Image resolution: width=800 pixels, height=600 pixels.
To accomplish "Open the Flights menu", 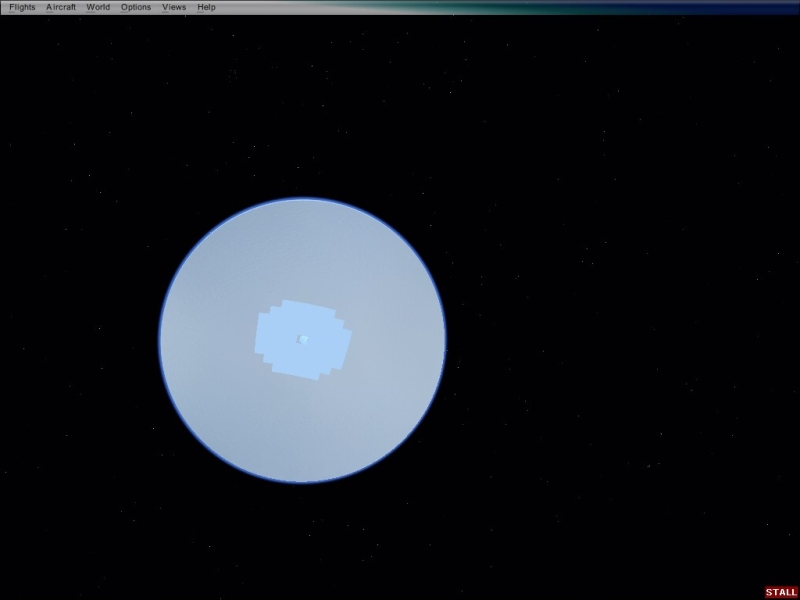I will 22,7.
